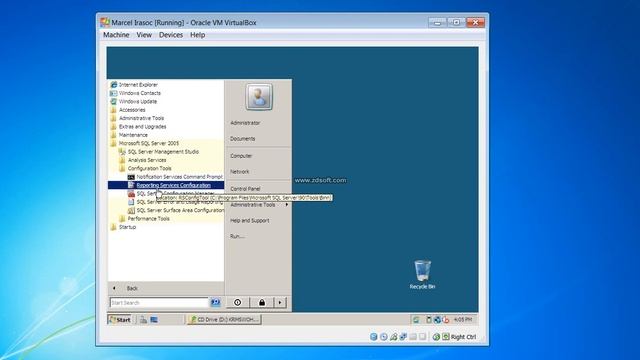Lock the computer with the padlock button

(x=262, y=302)
